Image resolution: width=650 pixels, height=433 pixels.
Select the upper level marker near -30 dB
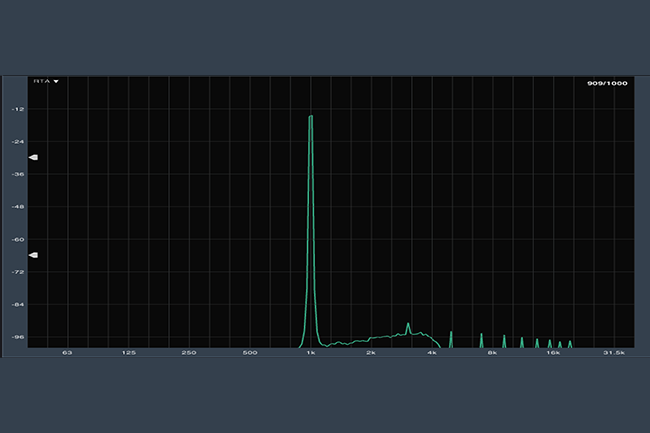[33, 158]
